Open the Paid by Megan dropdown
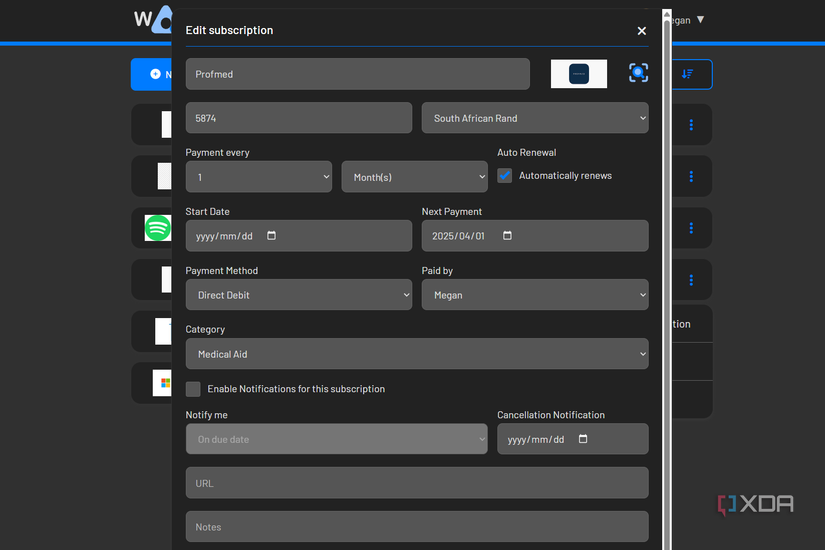The image size is (825, 550). coord(535,295)
